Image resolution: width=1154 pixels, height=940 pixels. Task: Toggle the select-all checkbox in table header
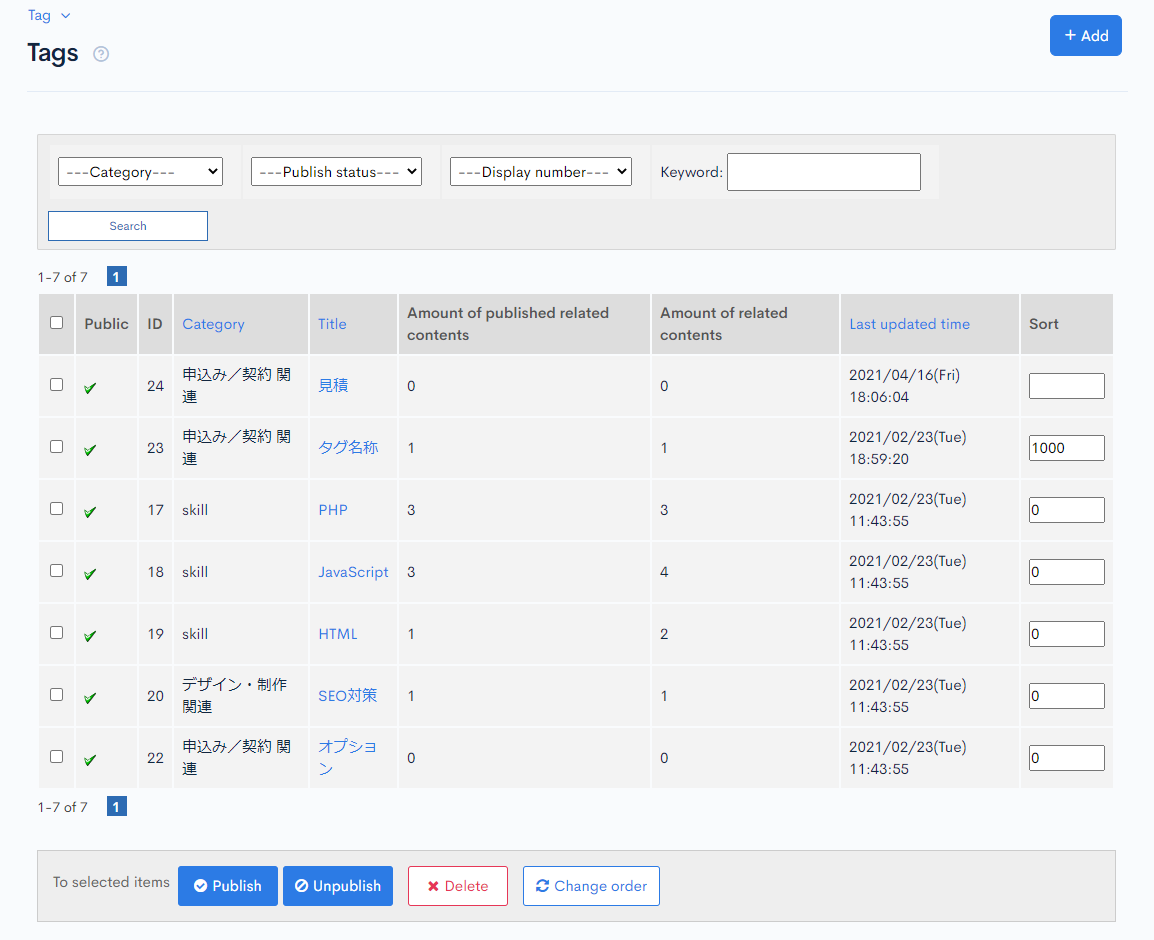click(57, 322)
